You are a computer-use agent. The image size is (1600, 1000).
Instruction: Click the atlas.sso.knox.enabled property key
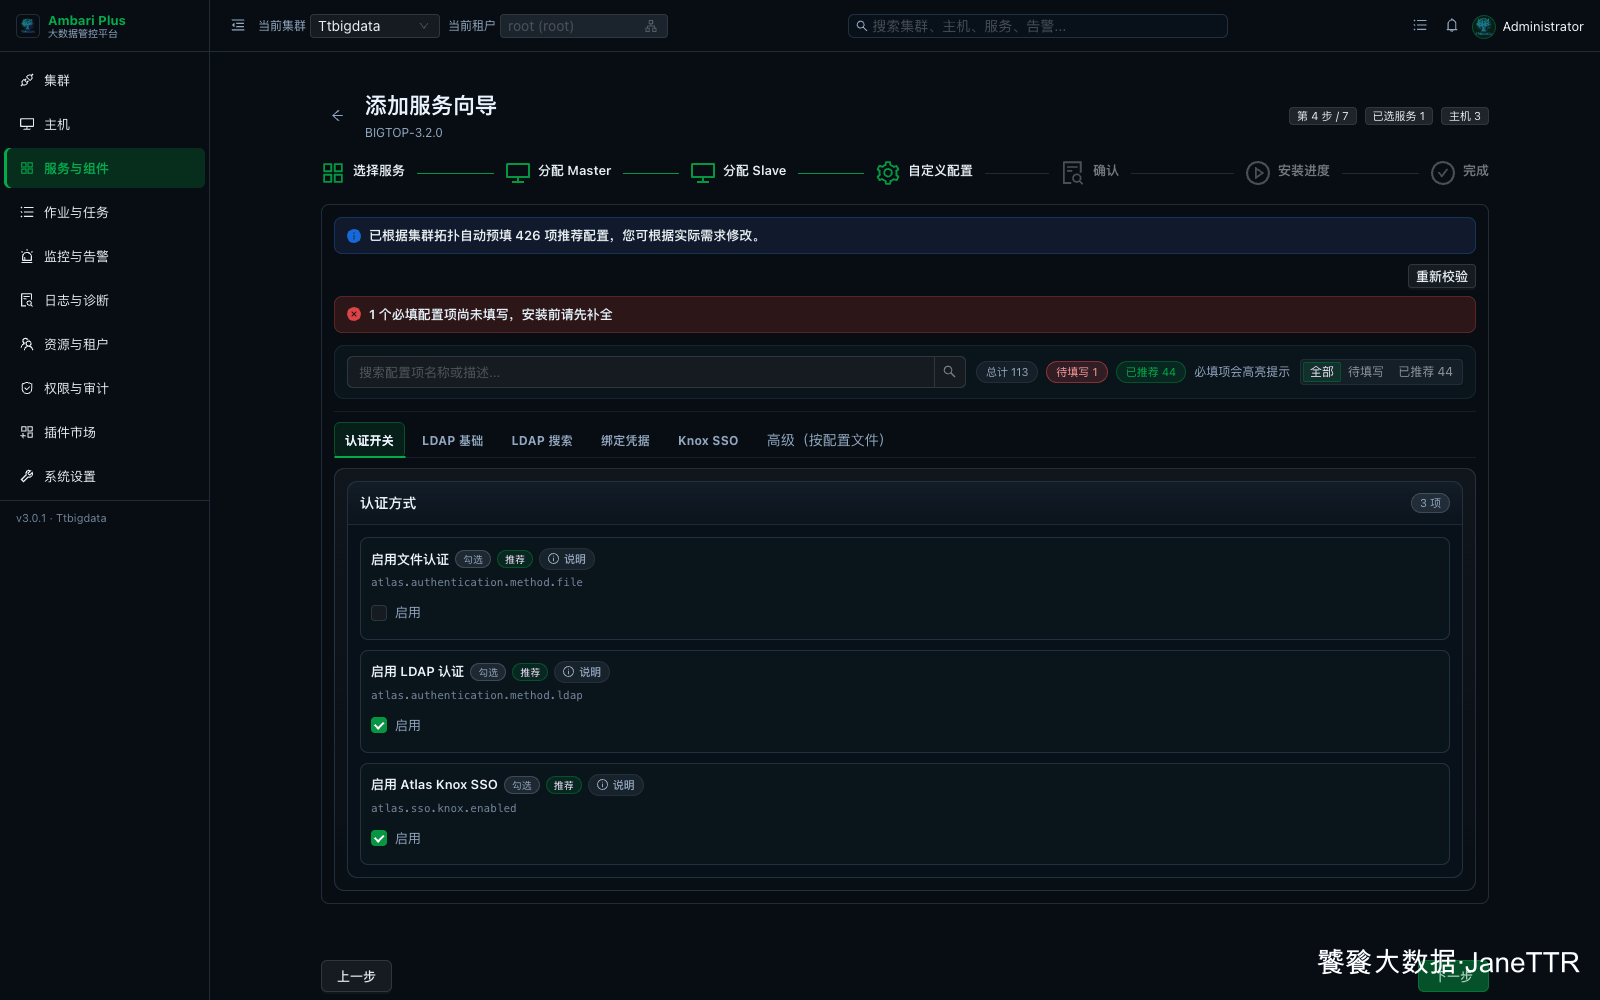click(x=444, y=809)
